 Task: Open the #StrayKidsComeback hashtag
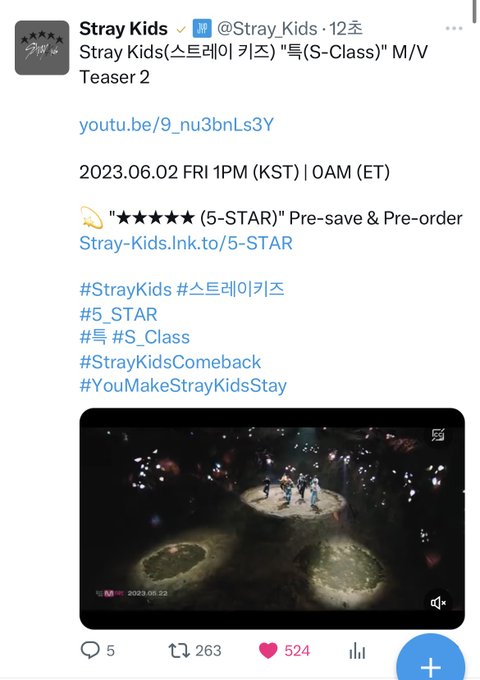[170, 362]
